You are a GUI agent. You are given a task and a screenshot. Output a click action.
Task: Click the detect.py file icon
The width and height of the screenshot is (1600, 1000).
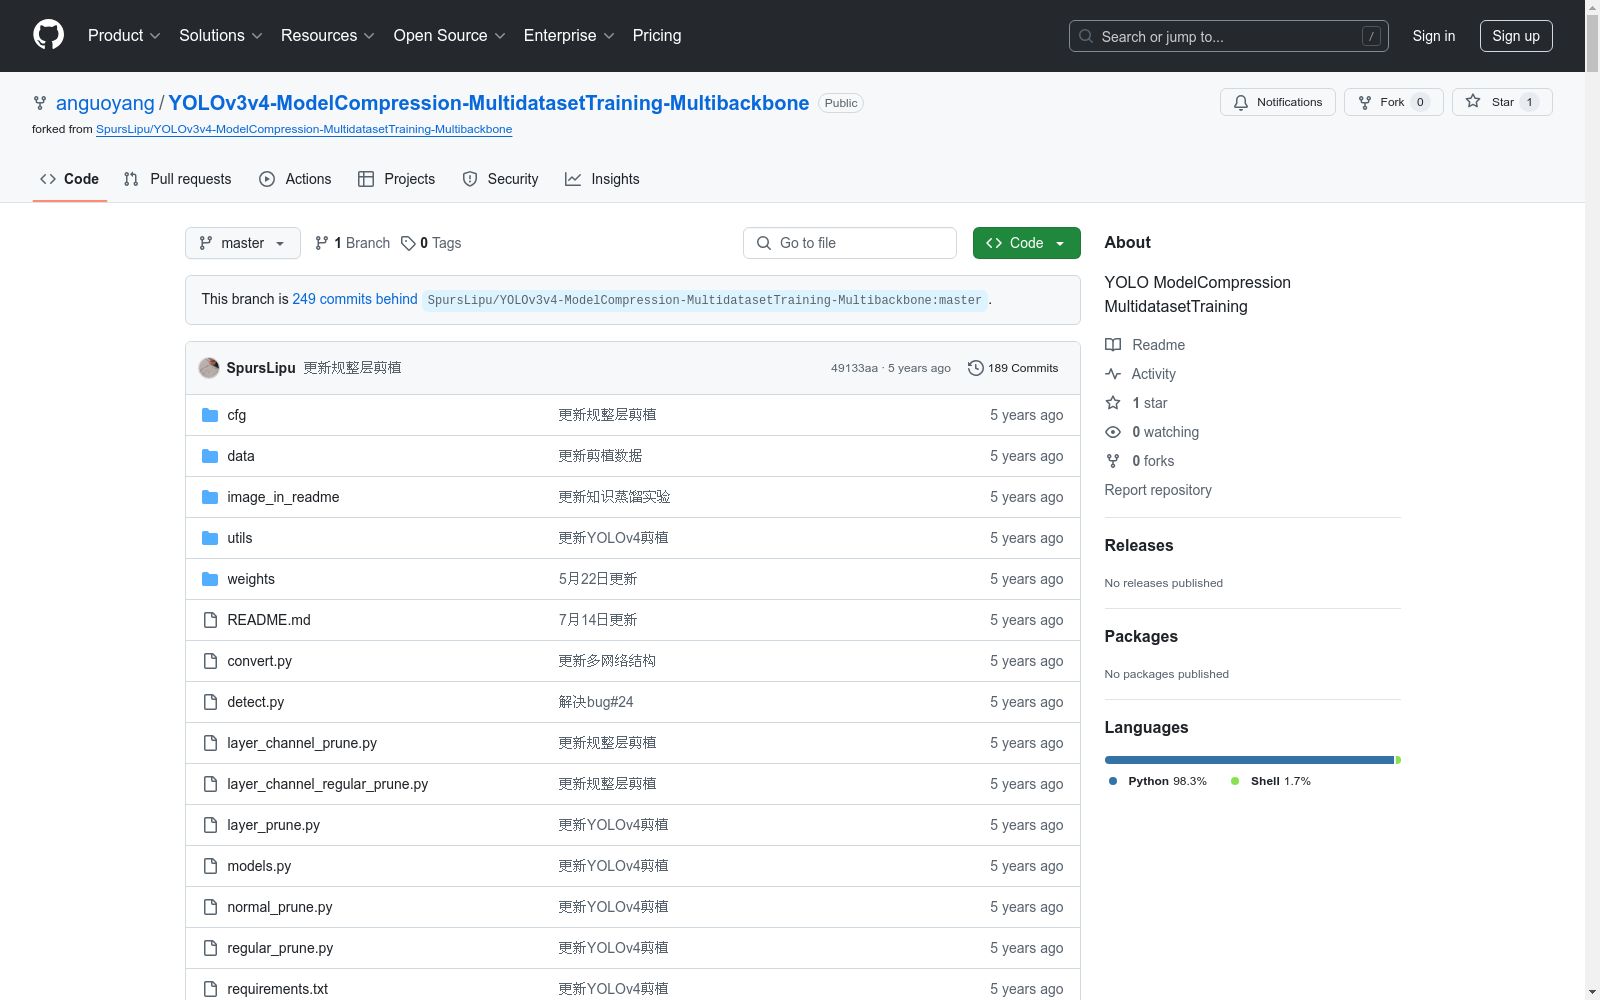210,702
